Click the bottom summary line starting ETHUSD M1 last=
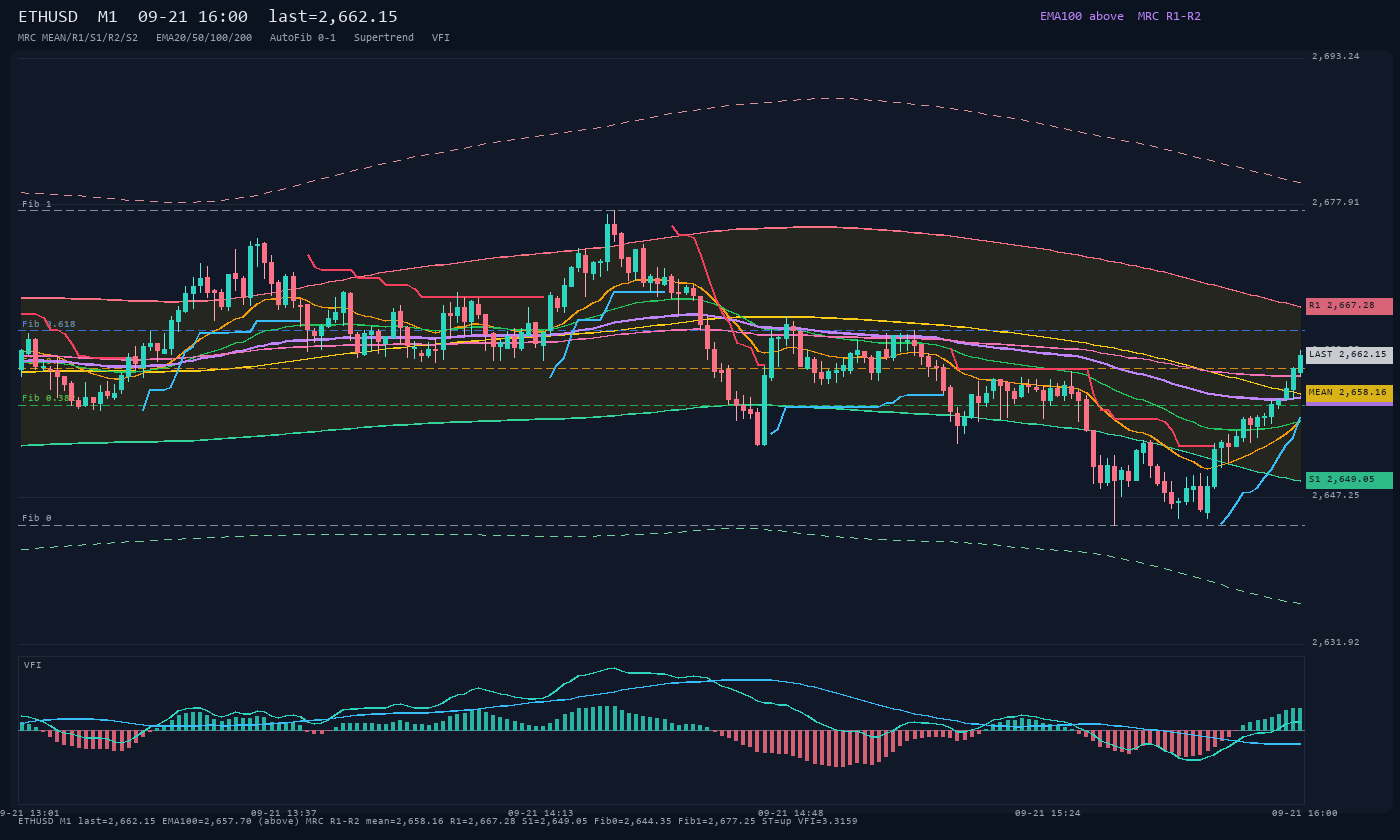Screen dimensions: 1400x840 pyautogui.click(x=438, y=821)
